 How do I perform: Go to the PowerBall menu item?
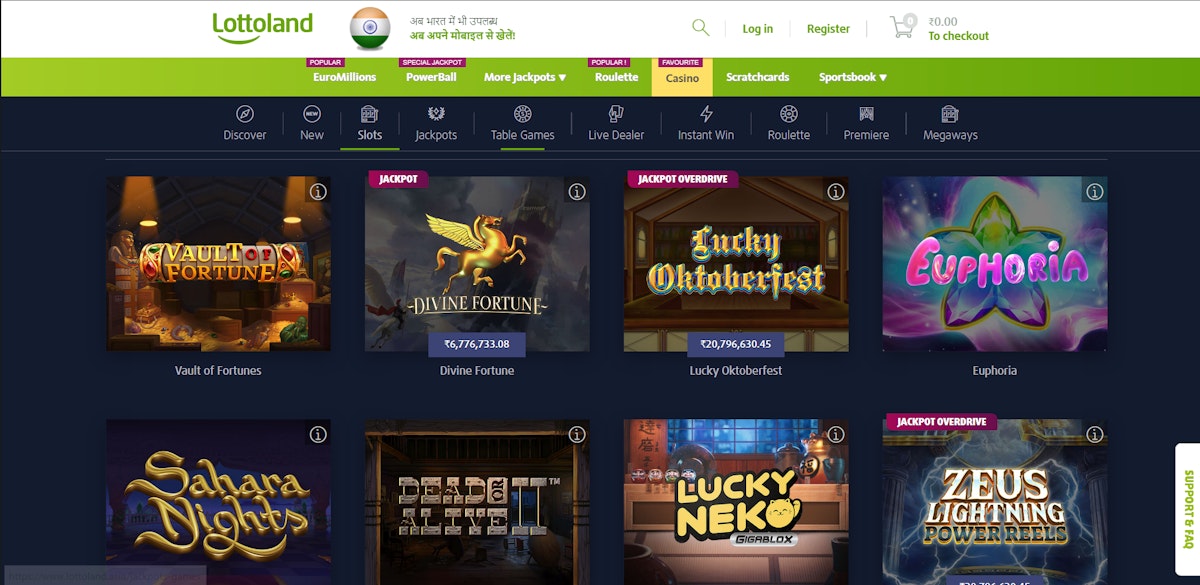(x=431, y=77)
